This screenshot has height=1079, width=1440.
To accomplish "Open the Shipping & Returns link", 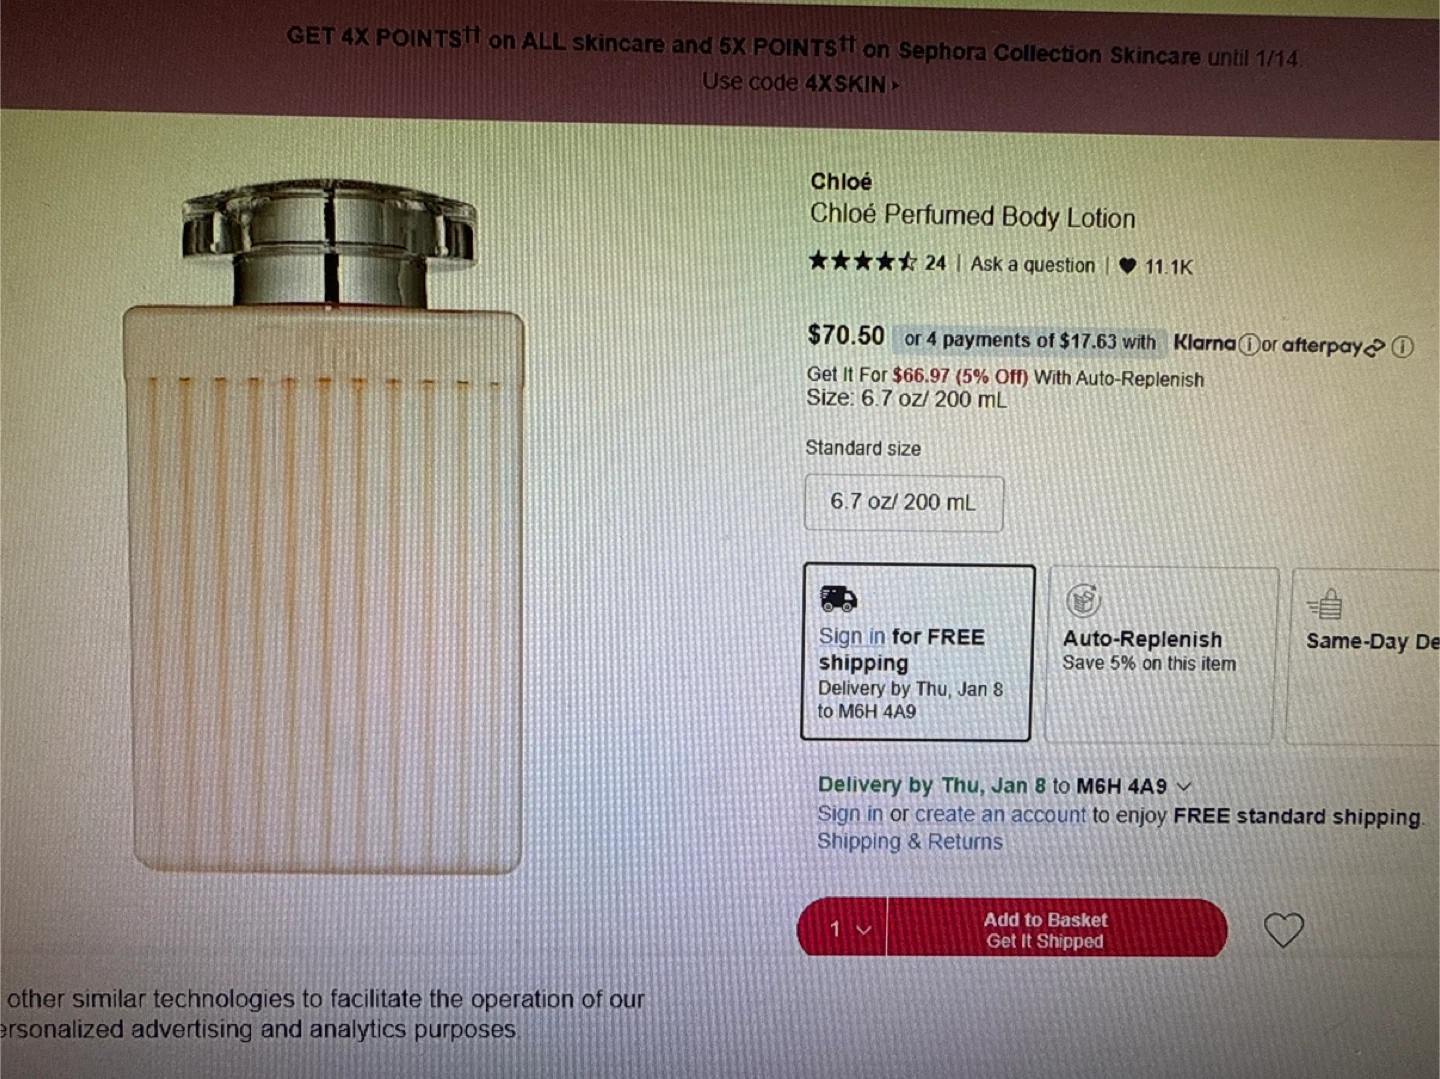I will click(x=910, y=842).
